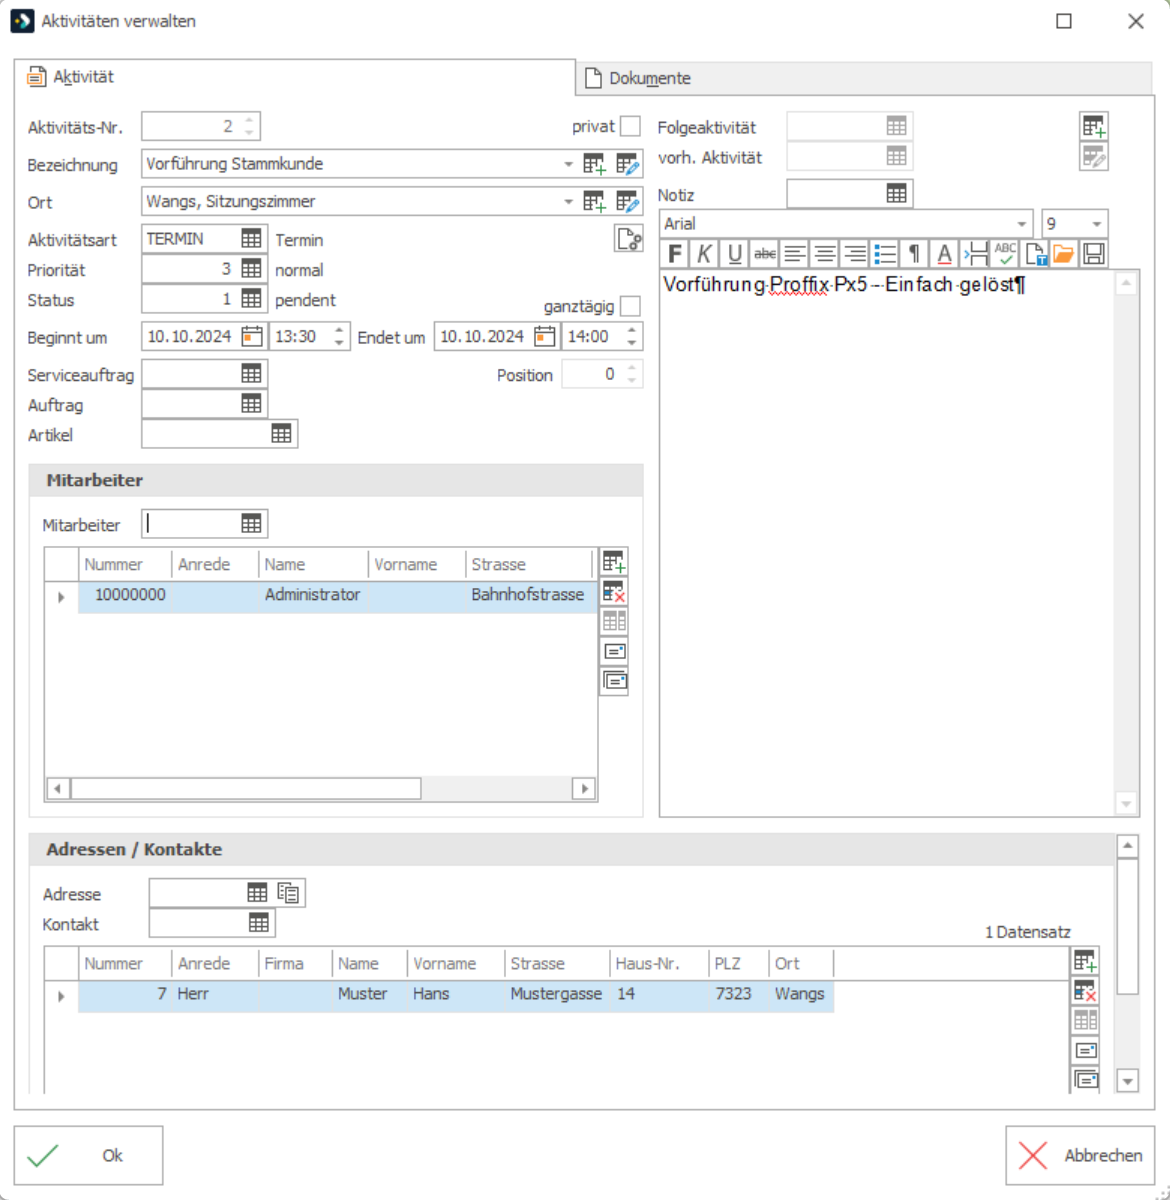Enable the ganztägig checkbox
The width and height of the screenshot is (1170, 1200).
click(x=630, y=306)
